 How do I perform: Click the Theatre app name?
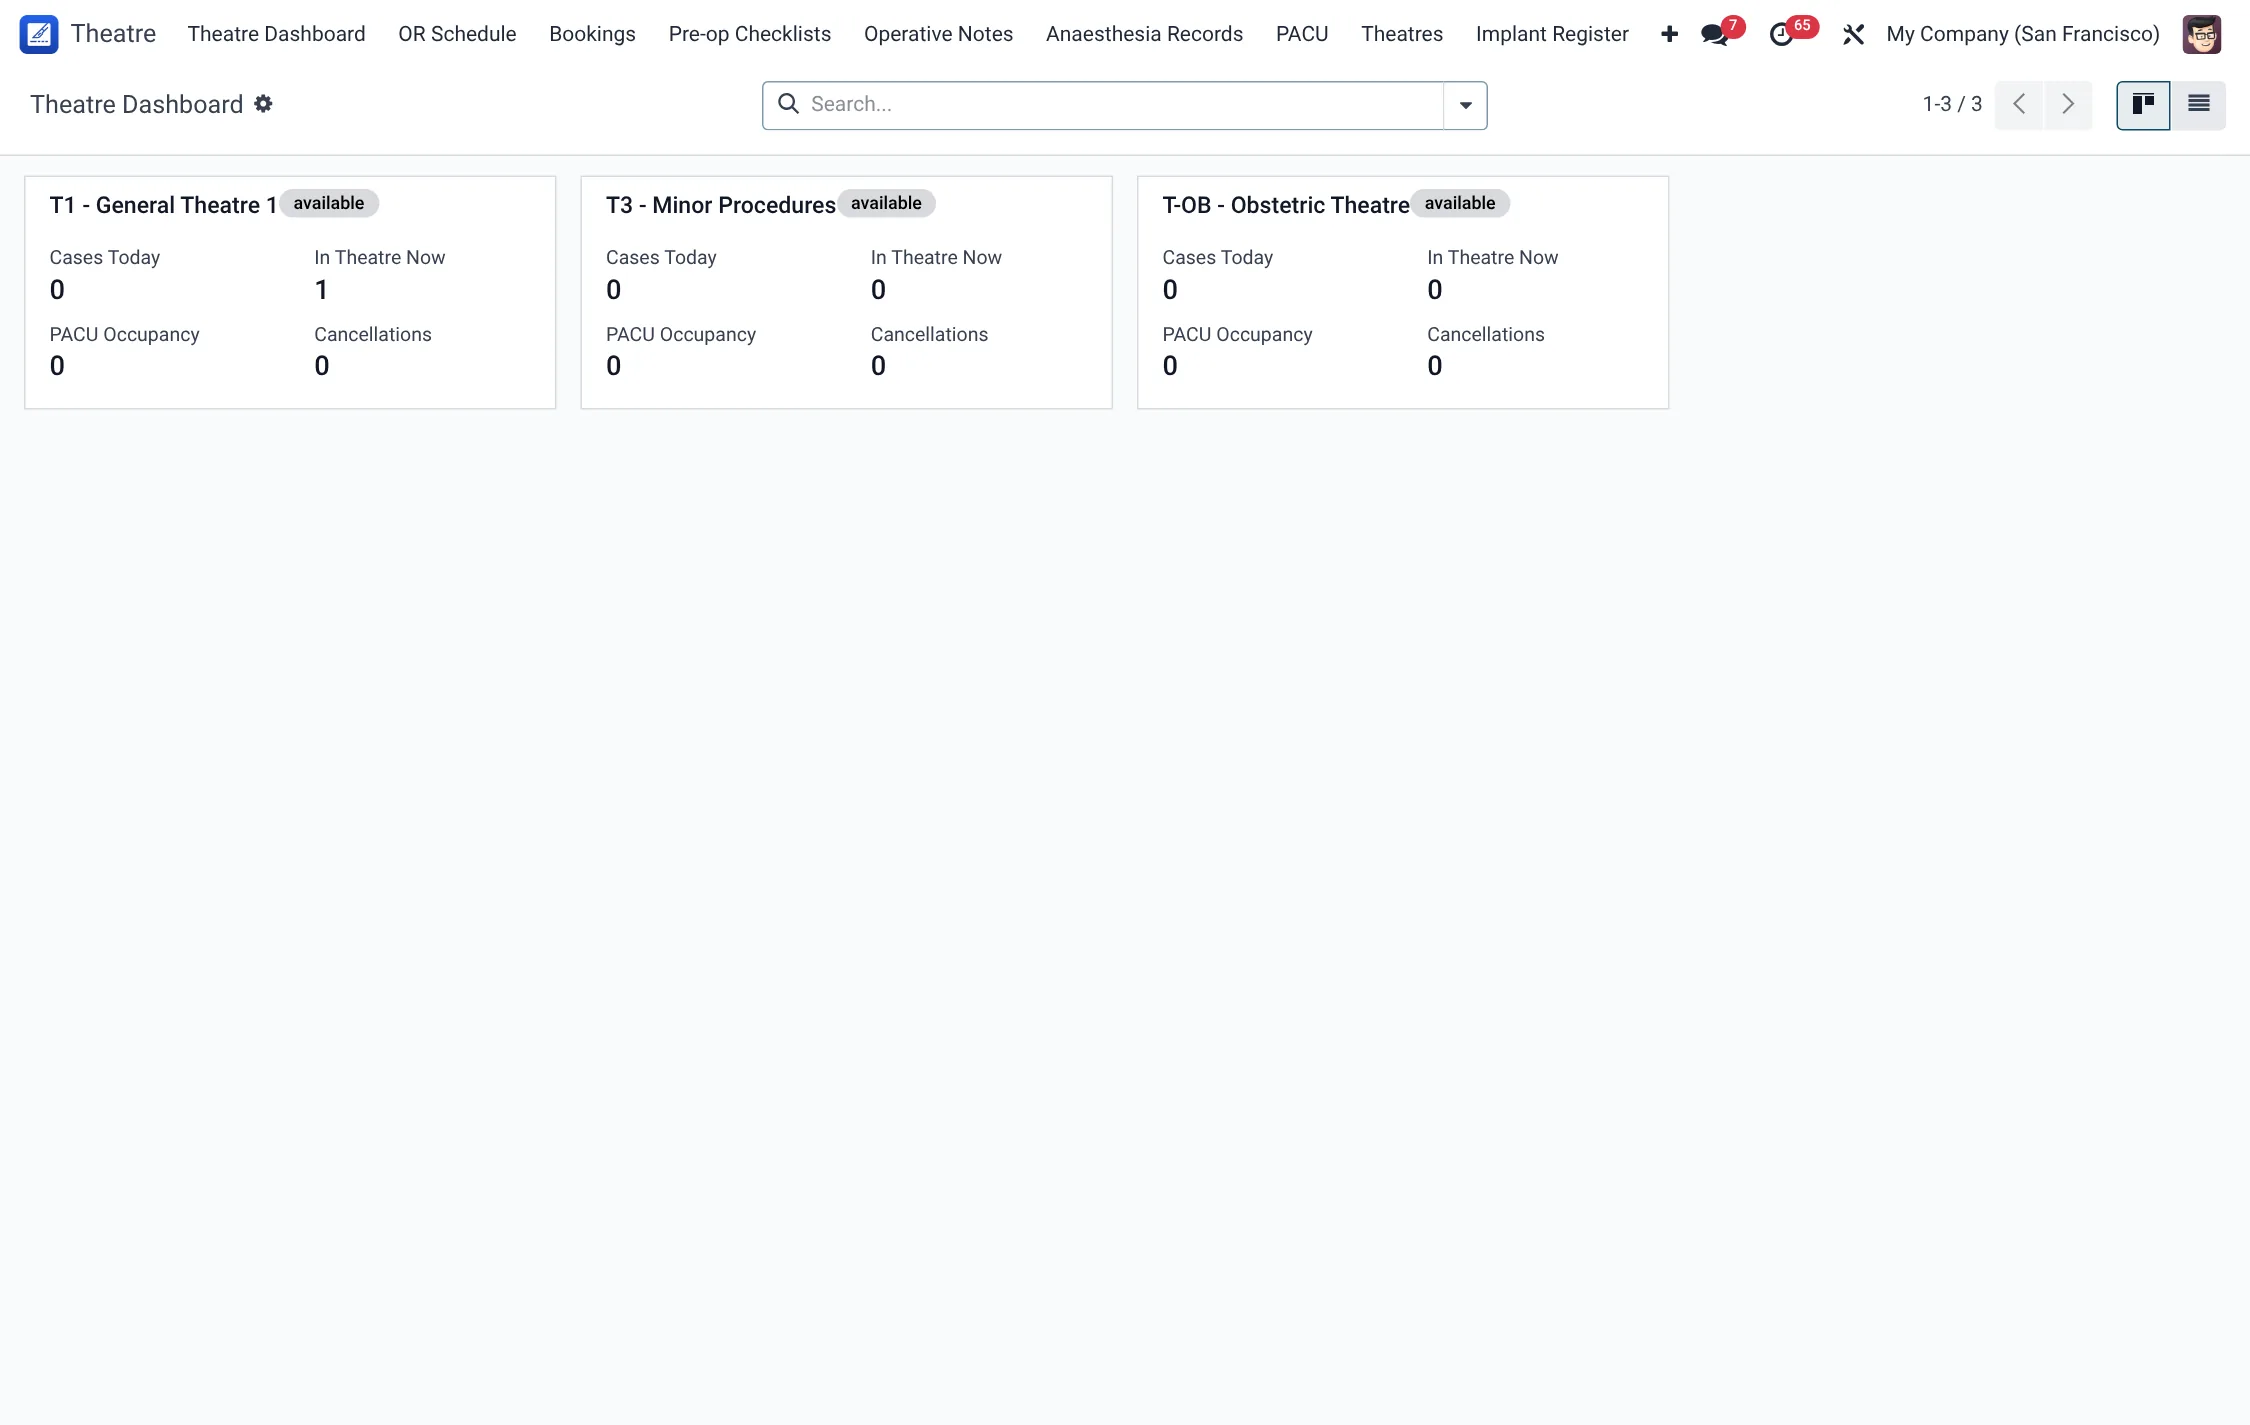[113, 34]
